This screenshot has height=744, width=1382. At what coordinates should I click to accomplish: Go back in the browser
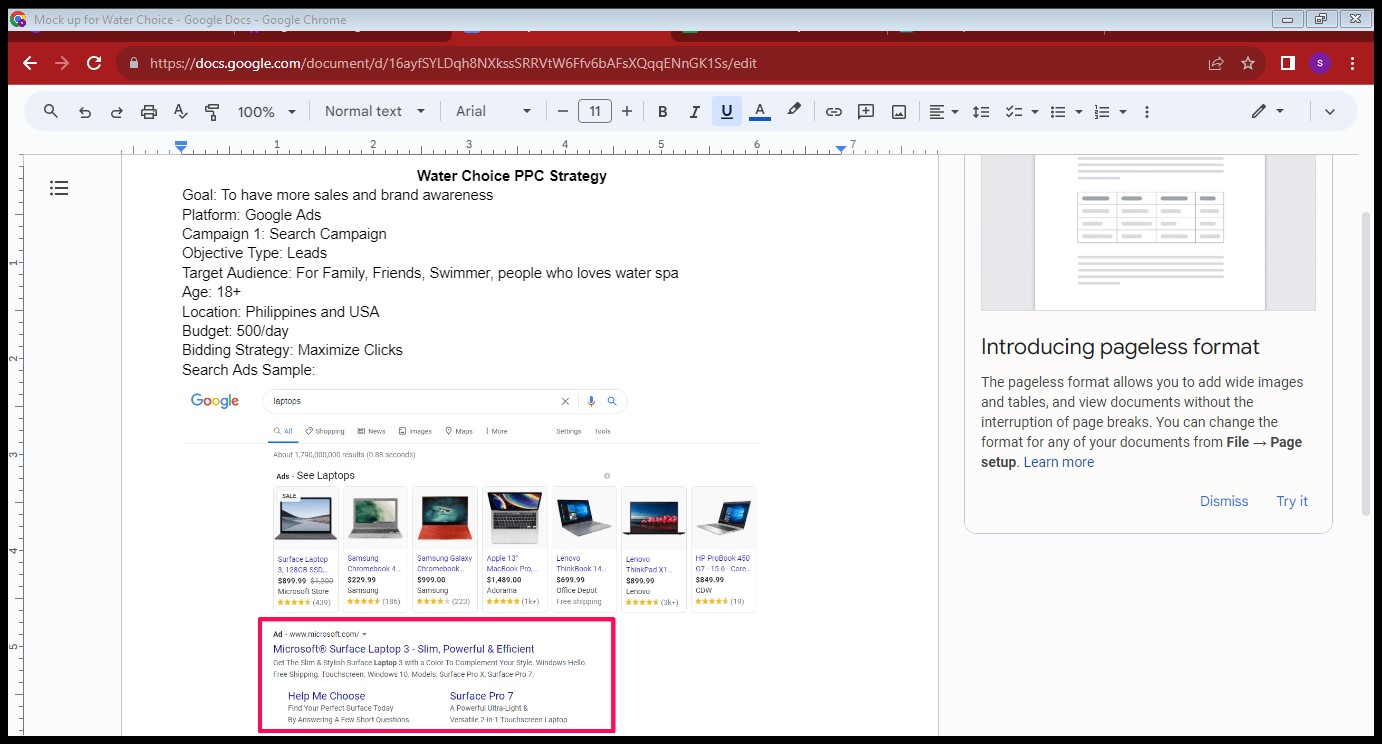30,63
